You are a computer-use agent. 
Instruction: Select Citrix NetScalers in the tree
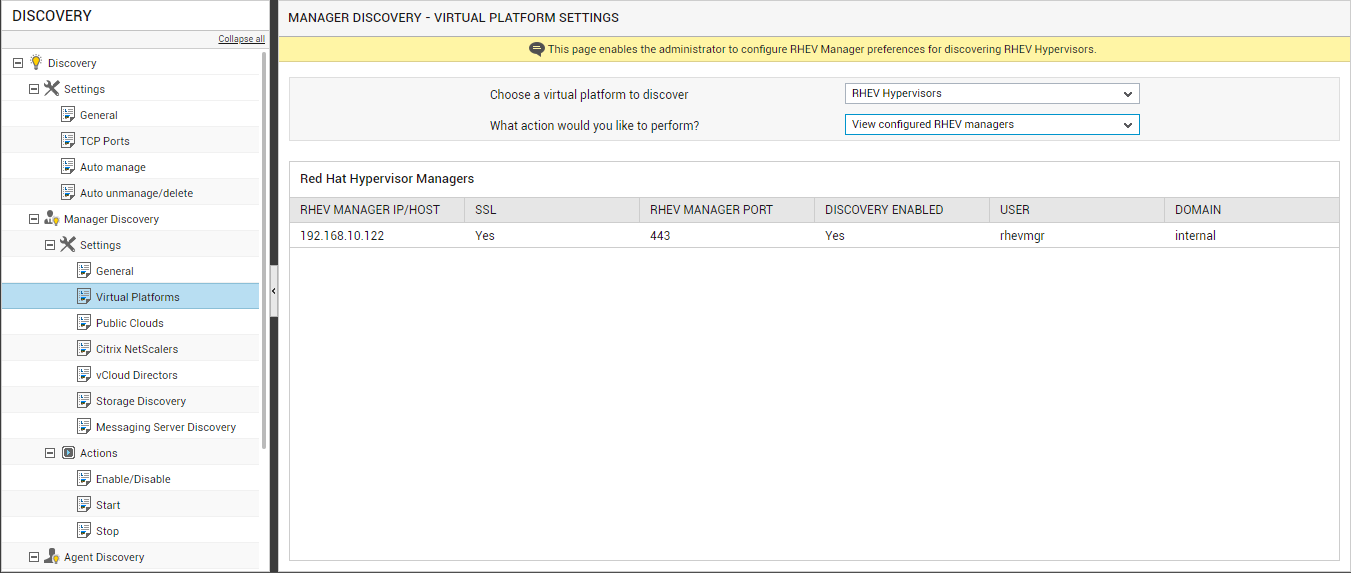[137, 349]
